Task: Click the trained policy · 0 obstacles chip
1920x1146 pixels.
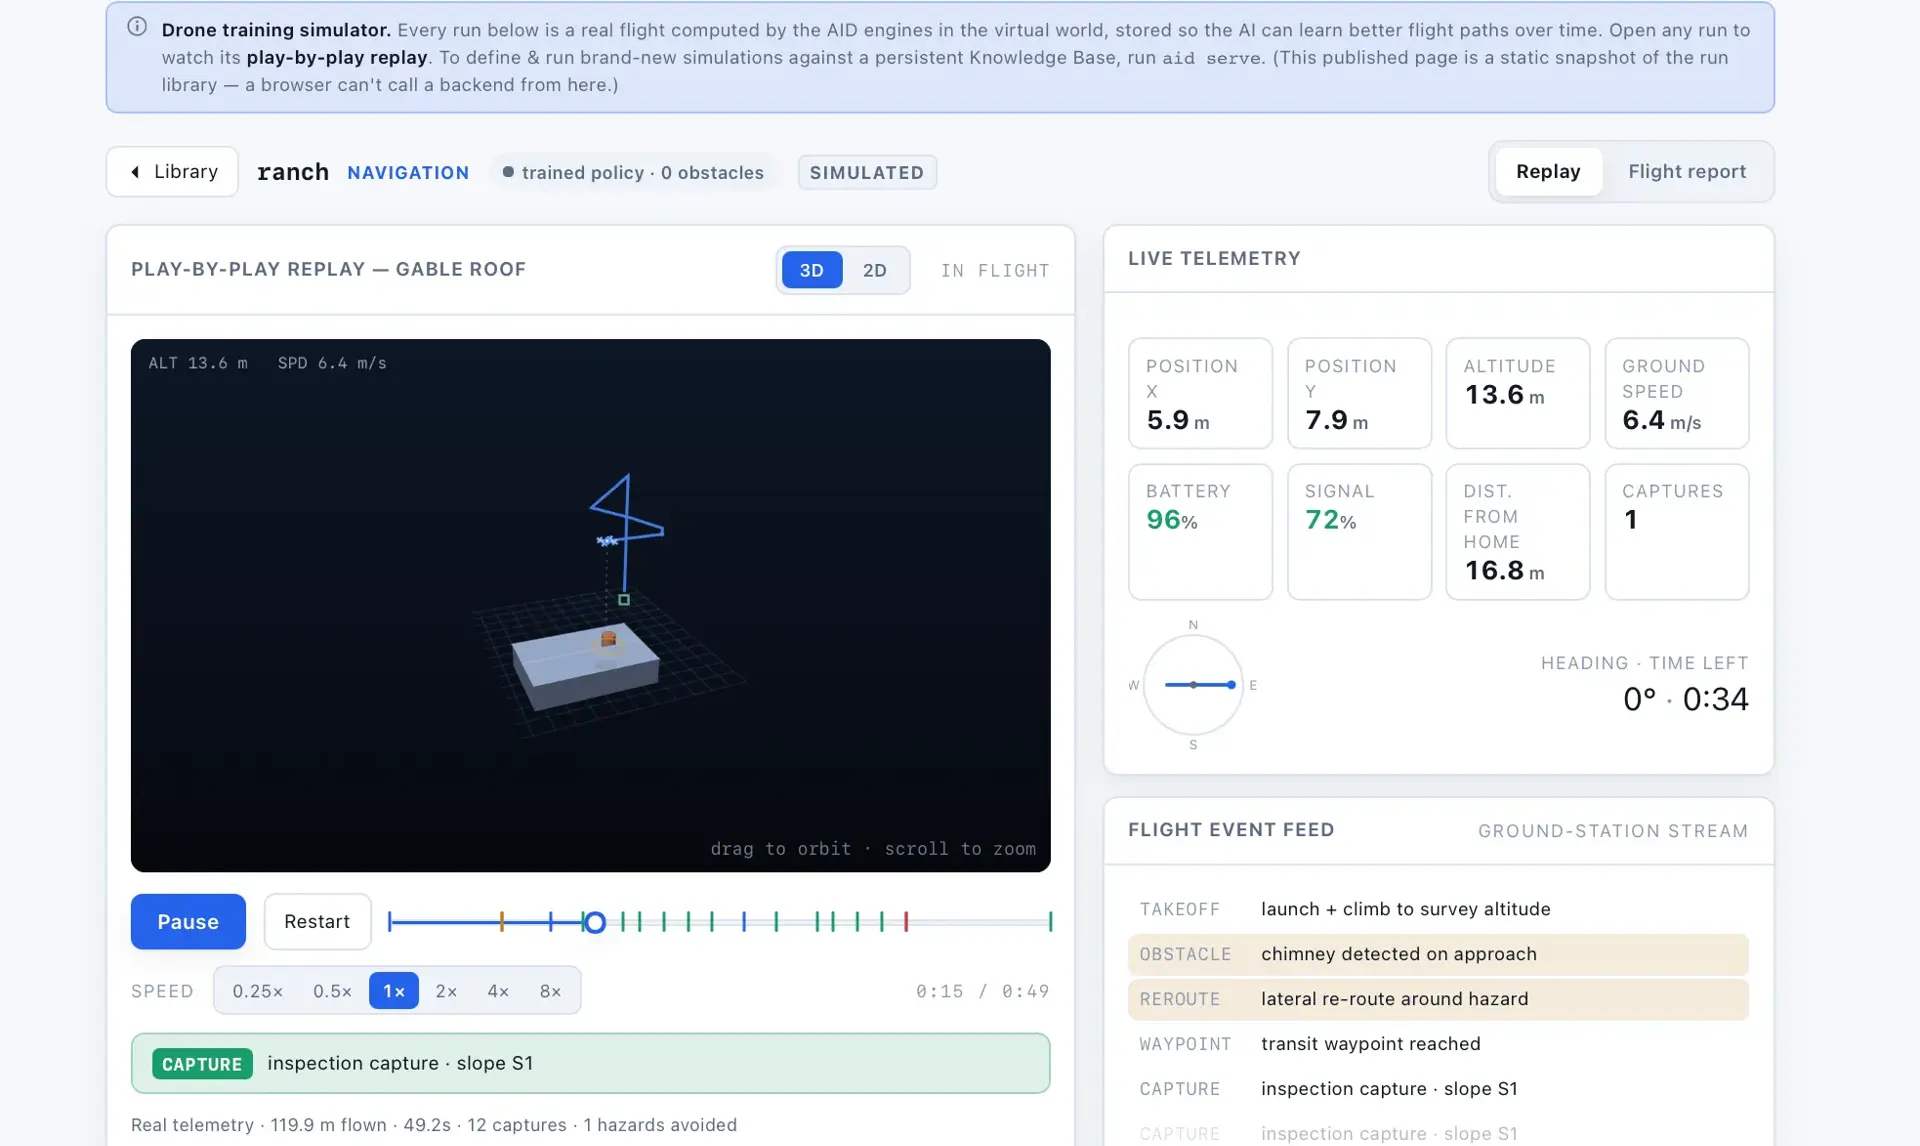Action: point(634,172)
